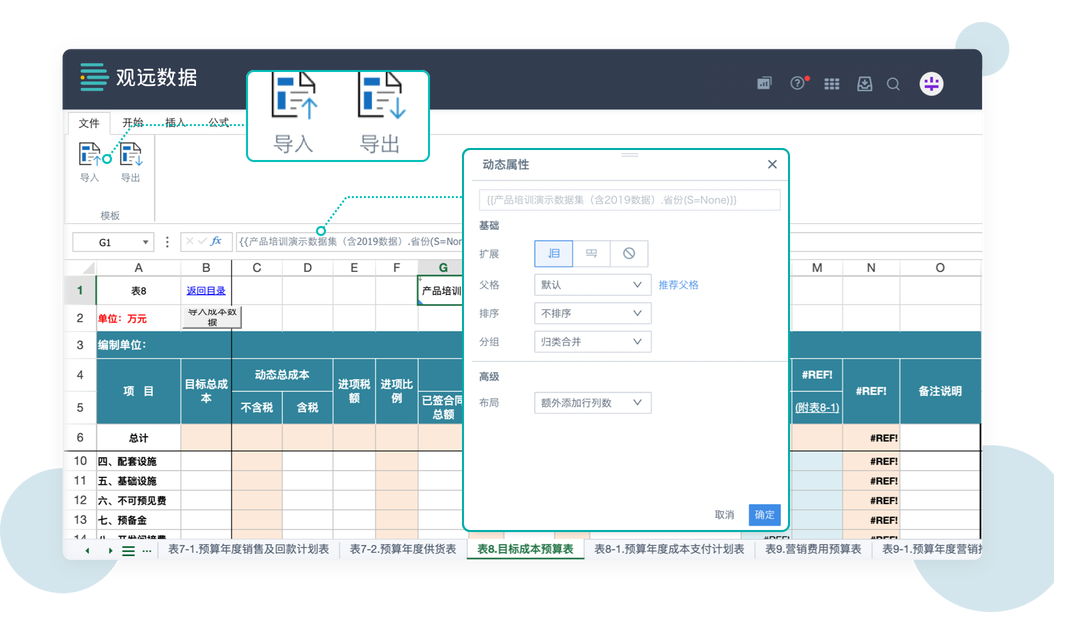Open the apps grid icon in header

(x=831, y=84)
